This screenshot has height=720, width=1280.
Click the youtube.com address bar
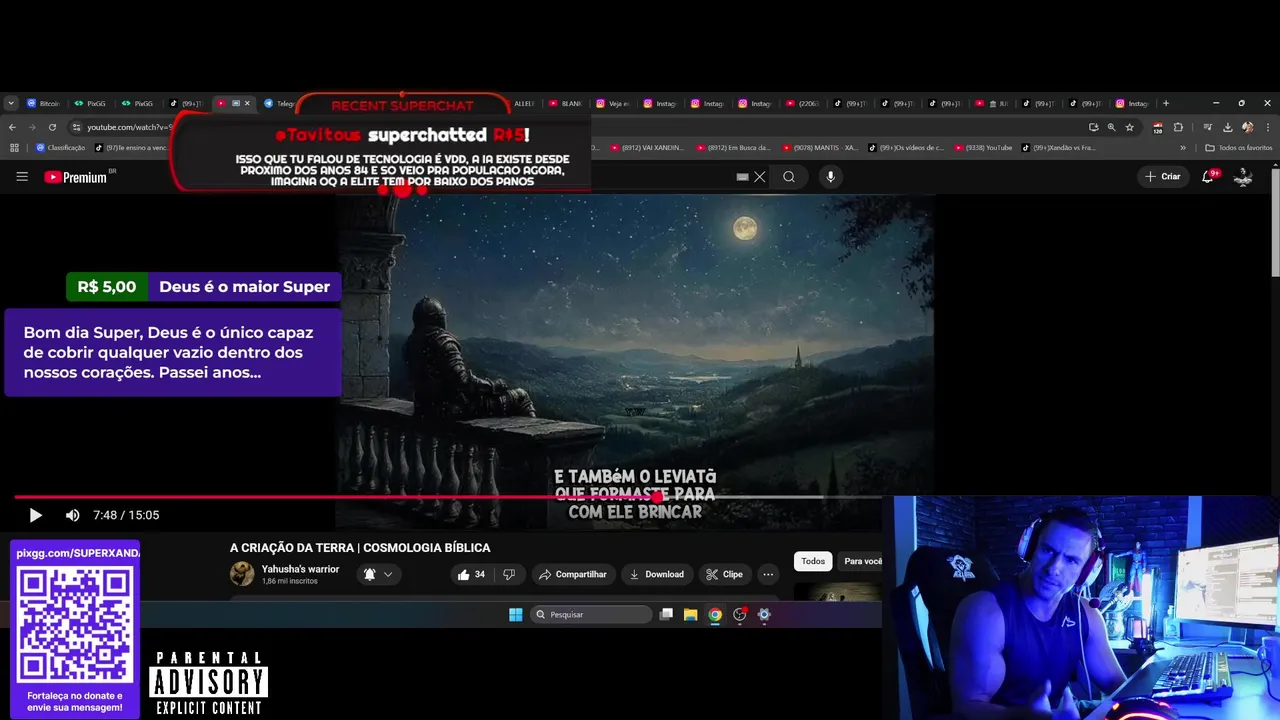130,127
